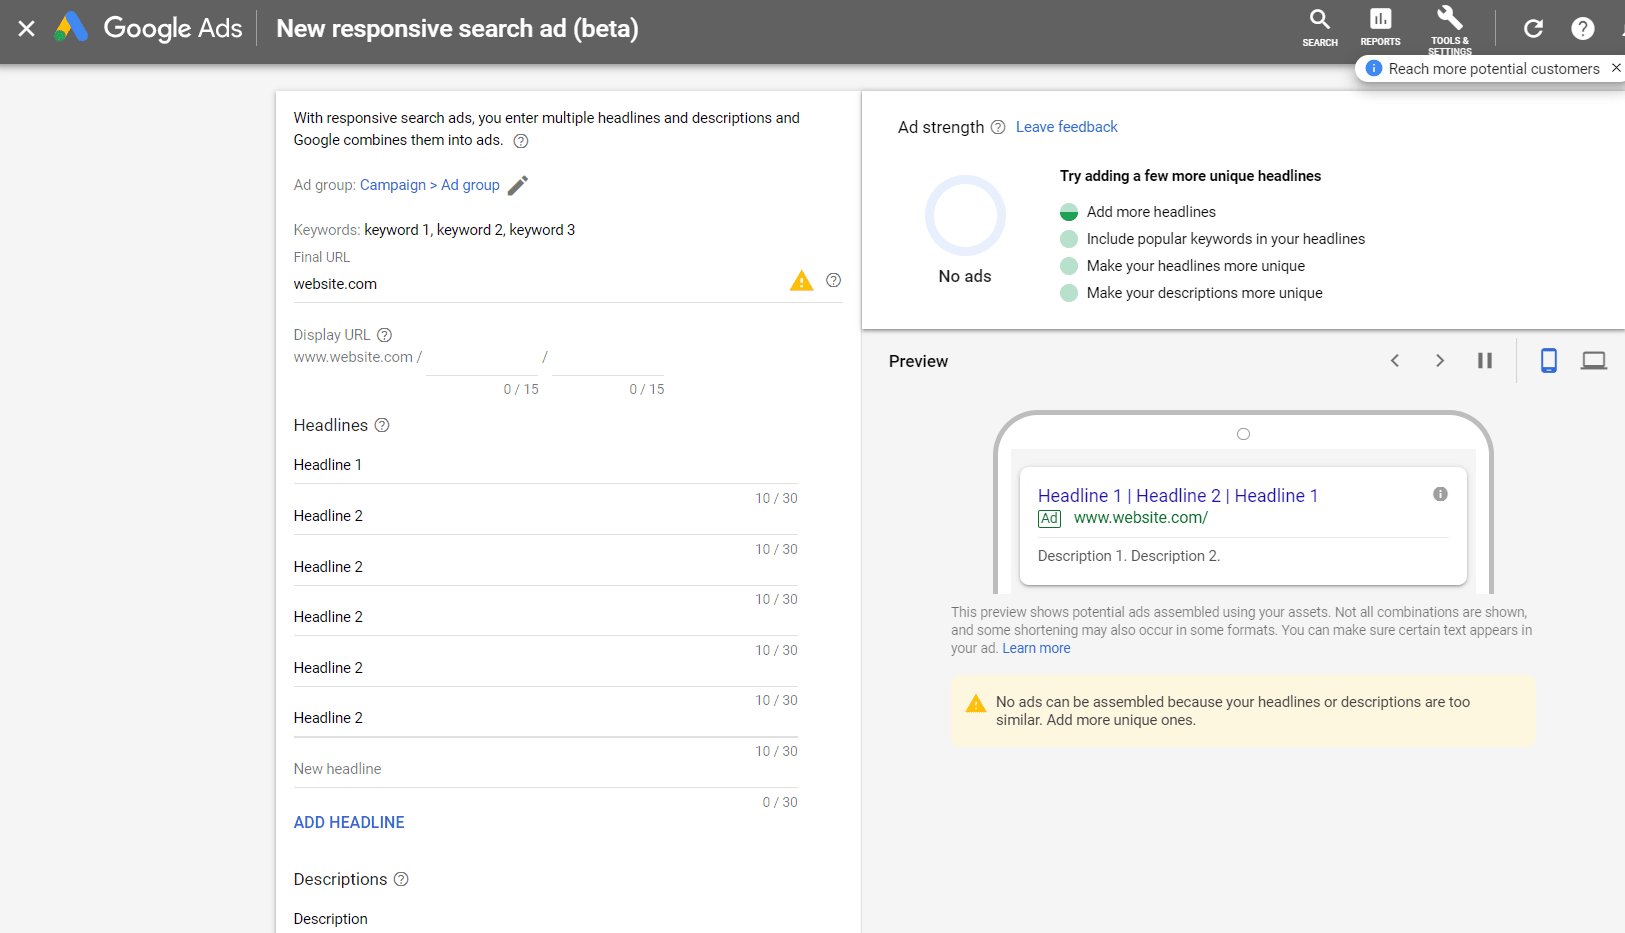Show previous ad preview combination
The height and width of the screenshot is (933, 1625).
(x=1395, y=361)
